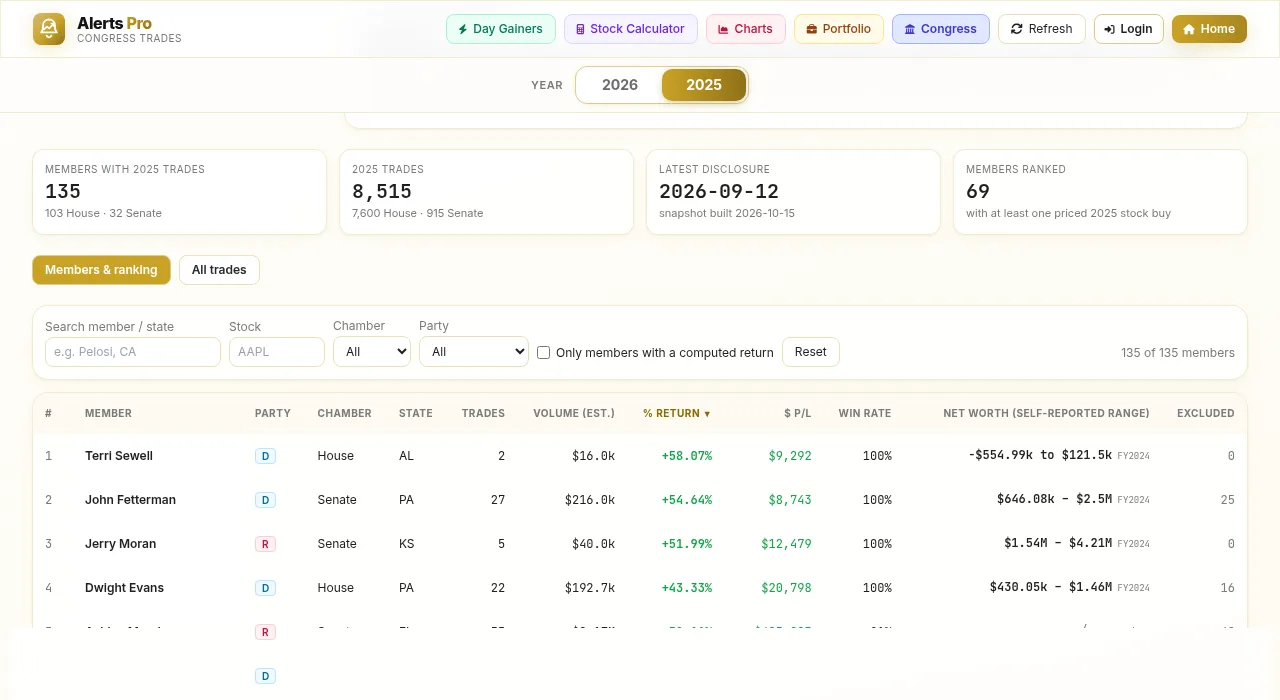Sort by the Member column header

(x=108, y=413)
